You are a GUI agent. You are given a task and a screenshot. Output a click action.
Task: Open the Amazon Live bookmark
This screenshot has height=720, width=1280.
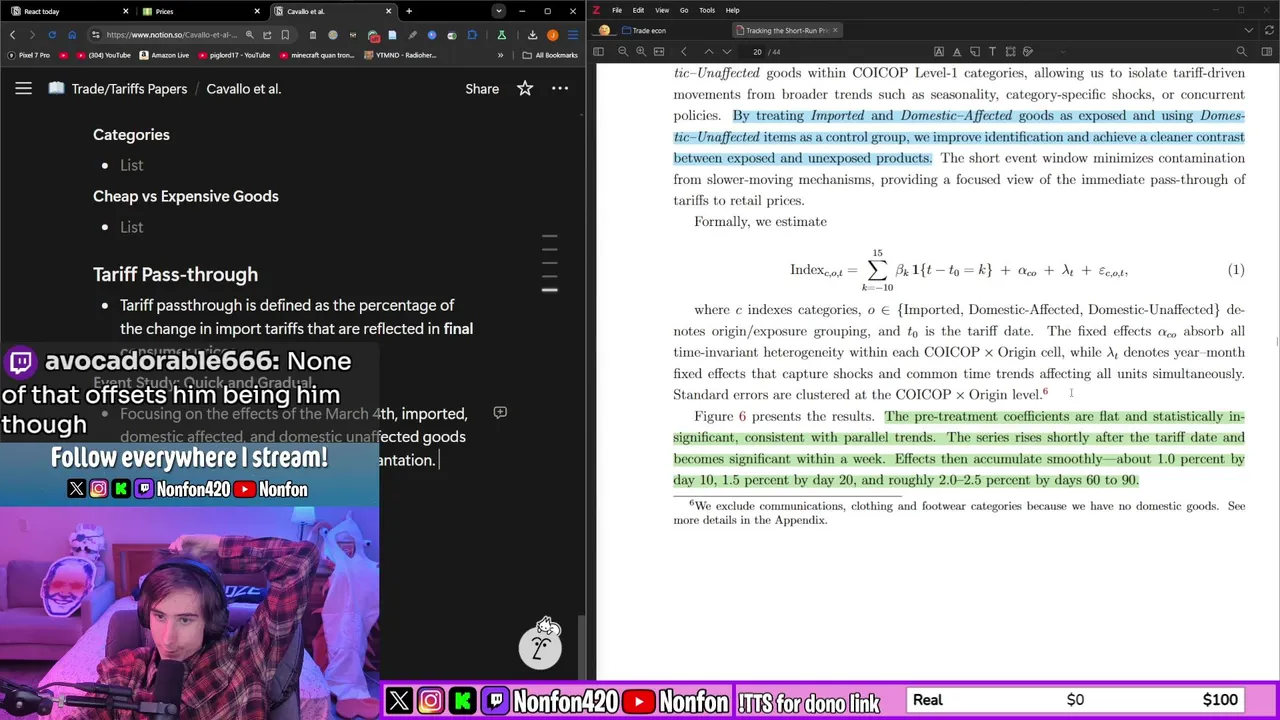[164, 55]
